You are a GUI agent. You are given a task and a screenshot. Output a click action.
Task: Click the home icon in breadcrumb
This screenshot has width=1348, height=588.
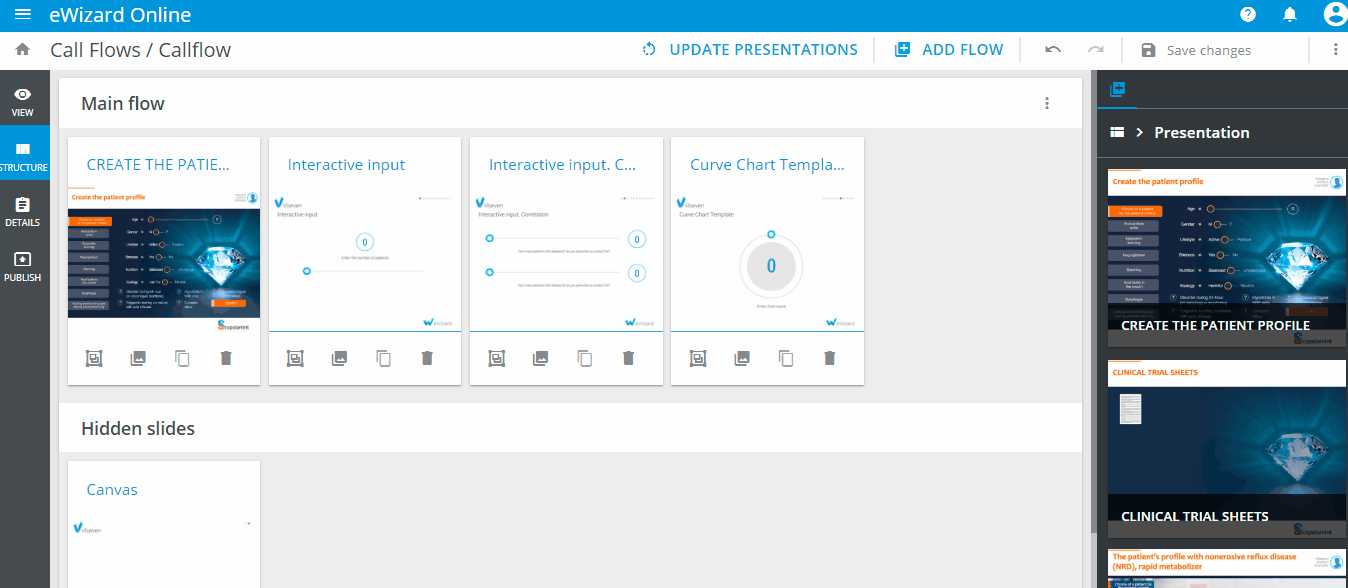pos(22,49)
